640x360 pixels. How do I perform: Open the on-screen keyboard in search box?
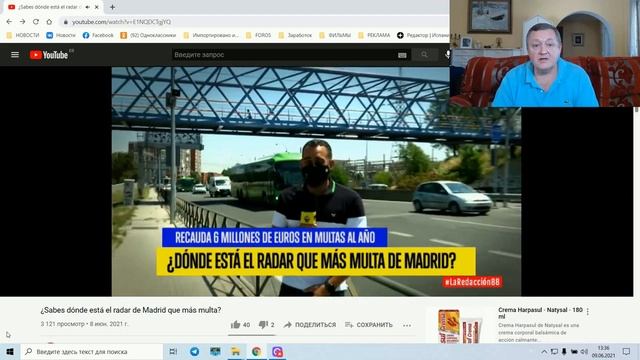pyautogui.click(x=402, y=55)
